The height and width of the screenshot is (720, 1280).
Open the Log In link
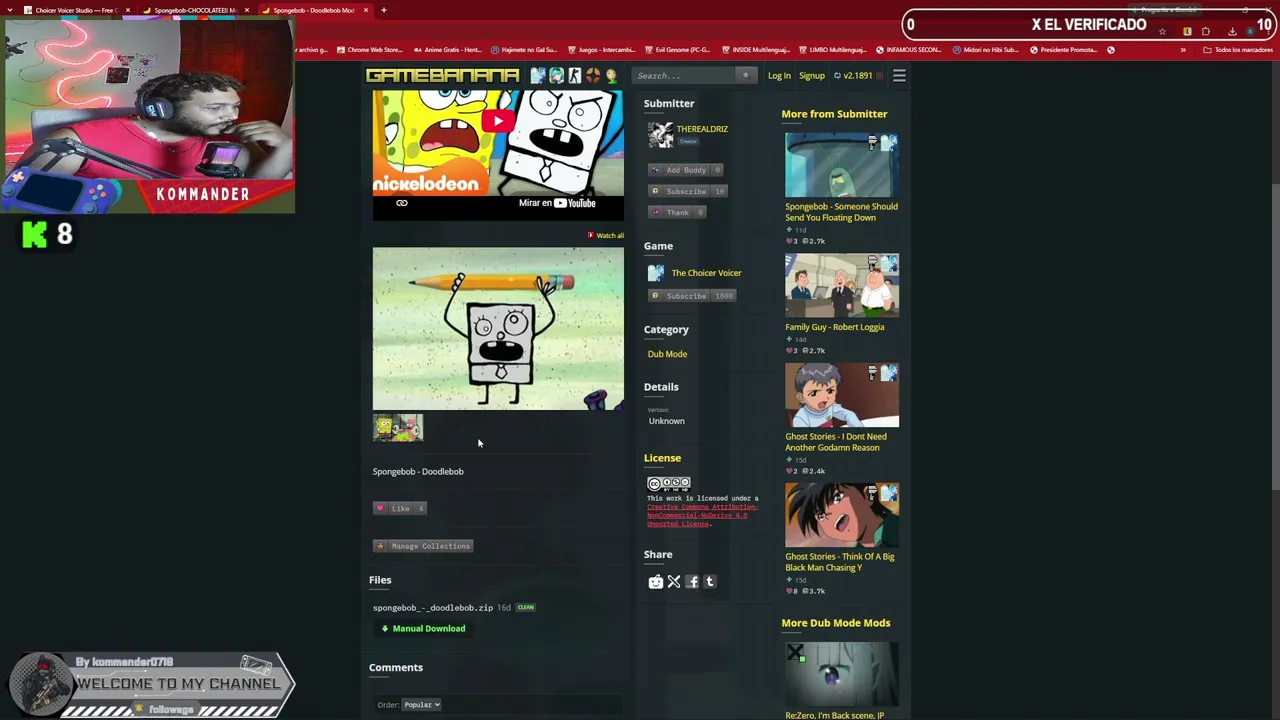779,75
